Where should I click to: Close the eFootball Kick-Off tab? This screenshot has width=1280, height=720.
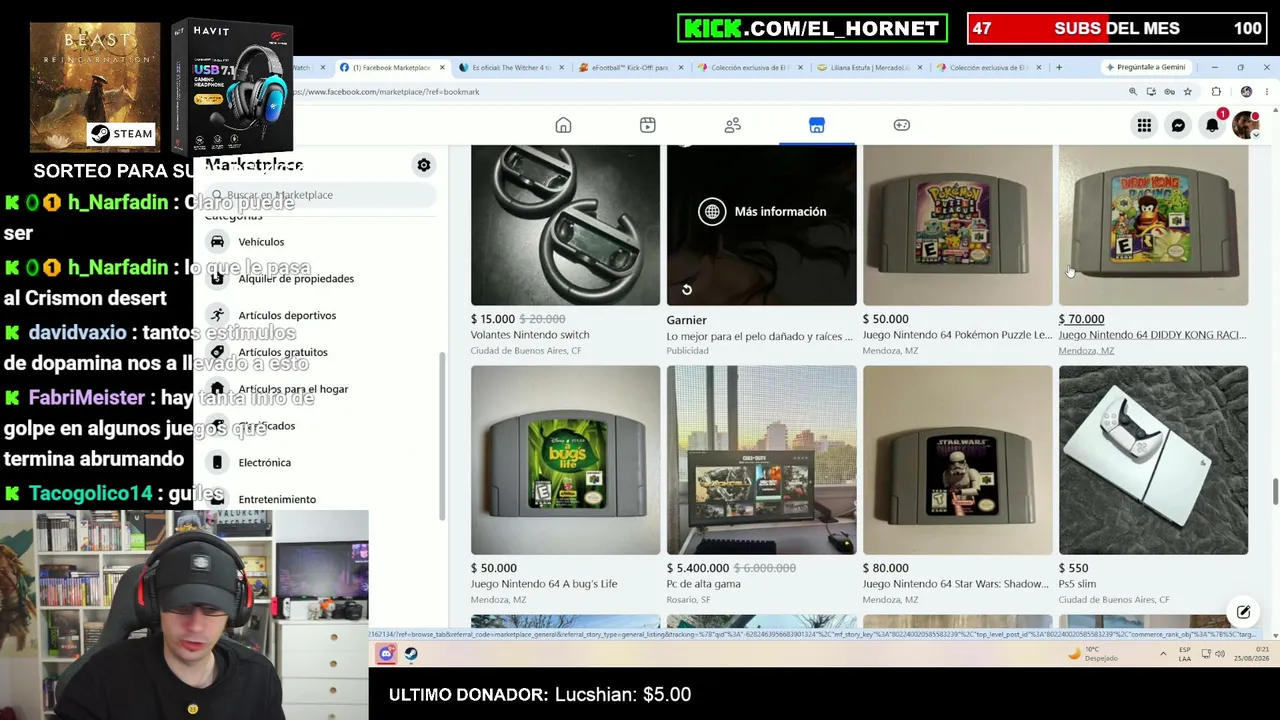coord(681,67)
